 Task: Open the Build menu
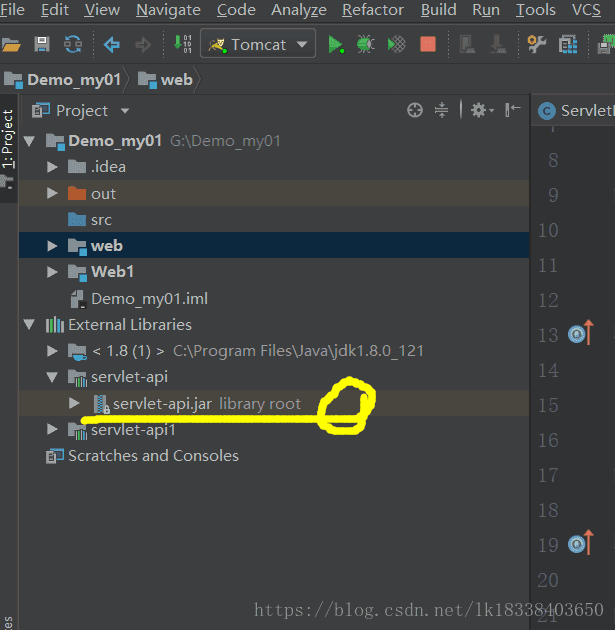pyautogui.click(x=439, y=10)
